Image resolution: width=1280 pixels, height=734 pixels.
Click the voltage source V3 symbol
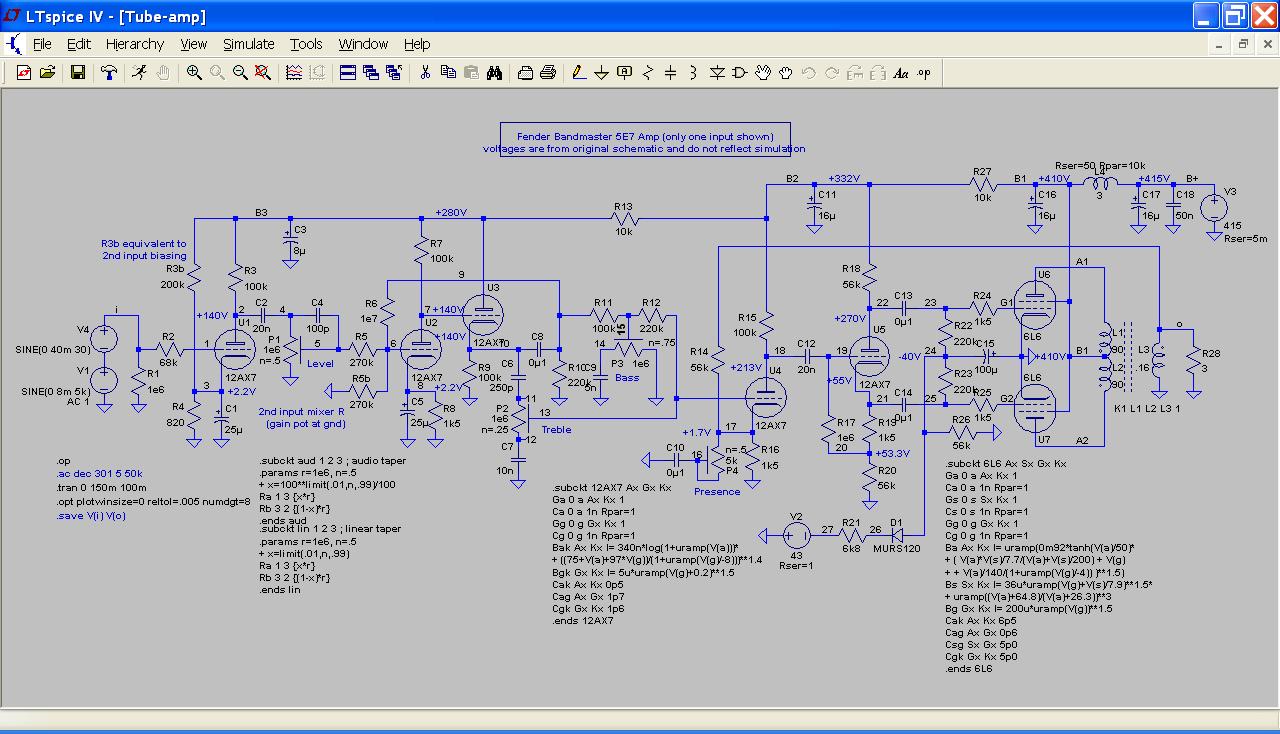coord(1214,207)
